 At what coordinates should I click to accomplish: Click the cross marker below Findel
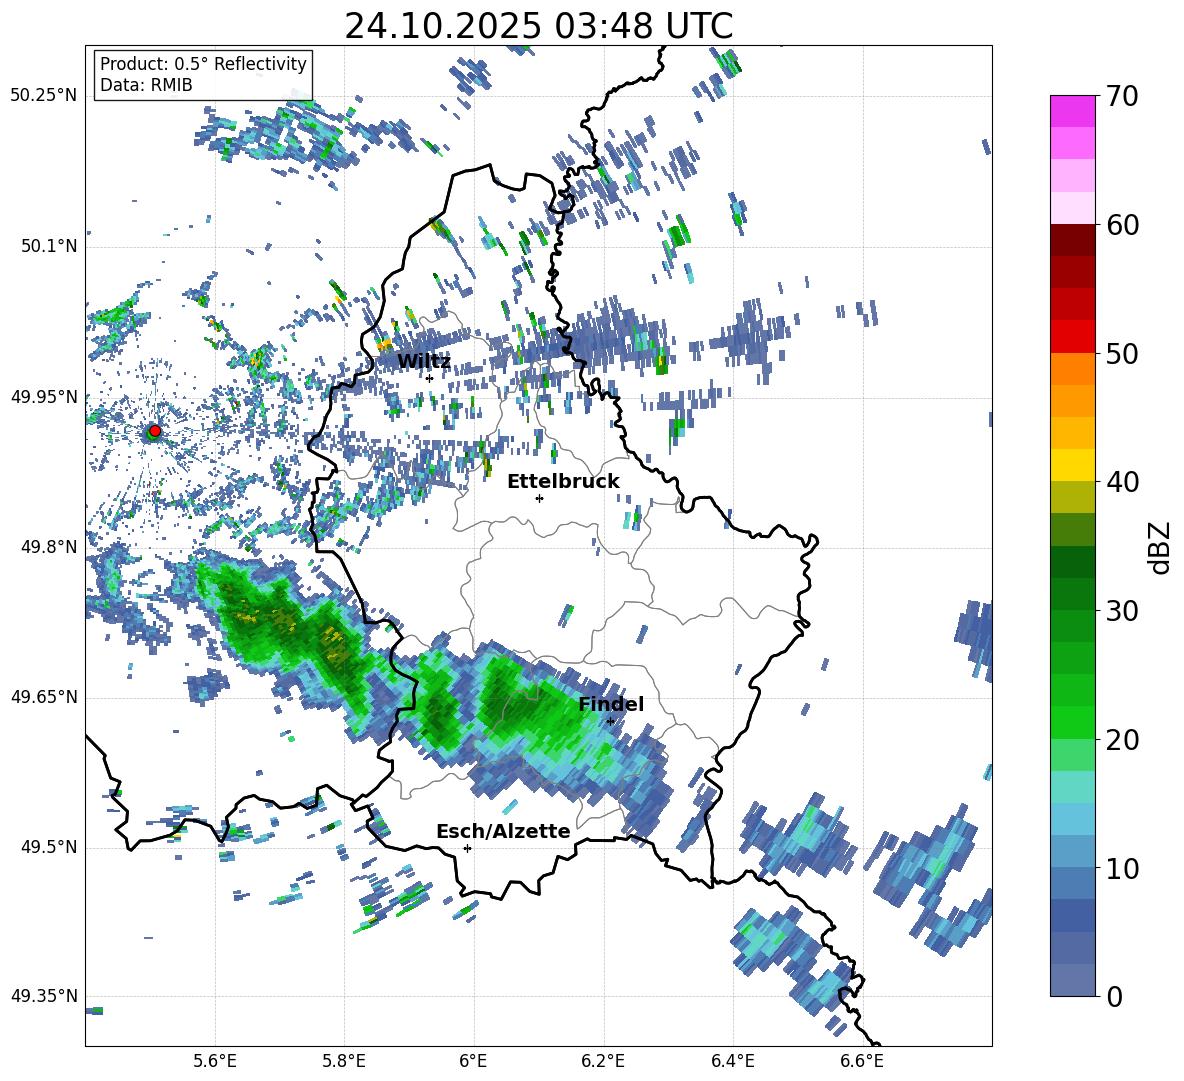610,722
